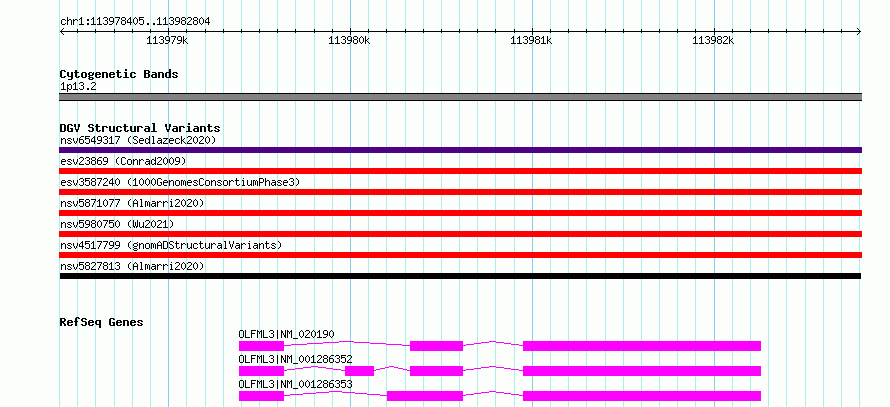Click the small second exon of NM_001286352

click(360, 371)
